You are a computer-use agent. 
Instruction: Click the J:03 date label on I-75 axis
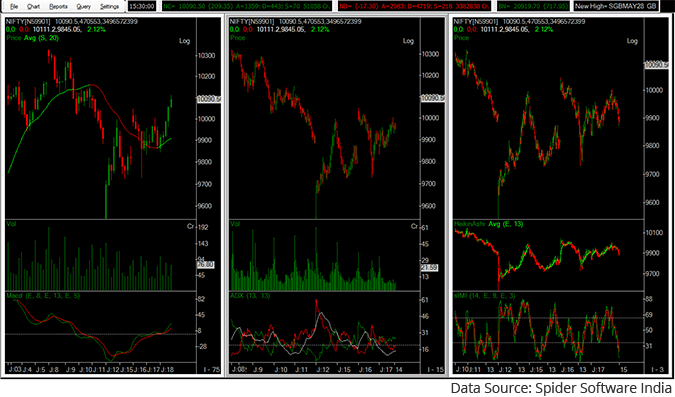[x=14, y=369]
